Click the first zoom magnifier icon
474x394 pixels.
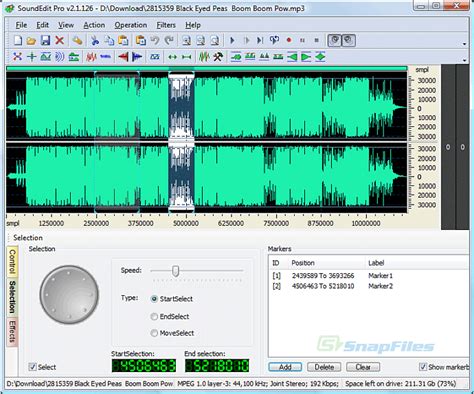pyautogui.click(x=187, y=41)
